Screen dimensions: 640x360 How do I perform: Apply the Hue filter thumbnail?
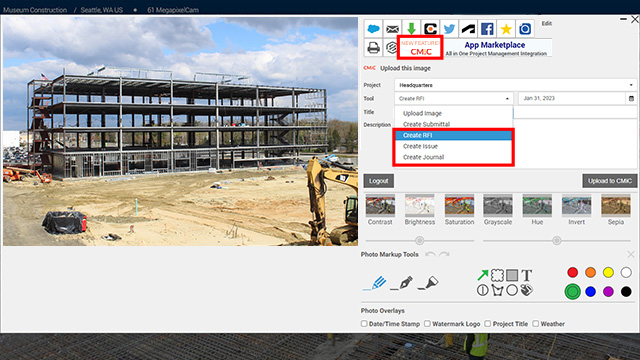537,205
